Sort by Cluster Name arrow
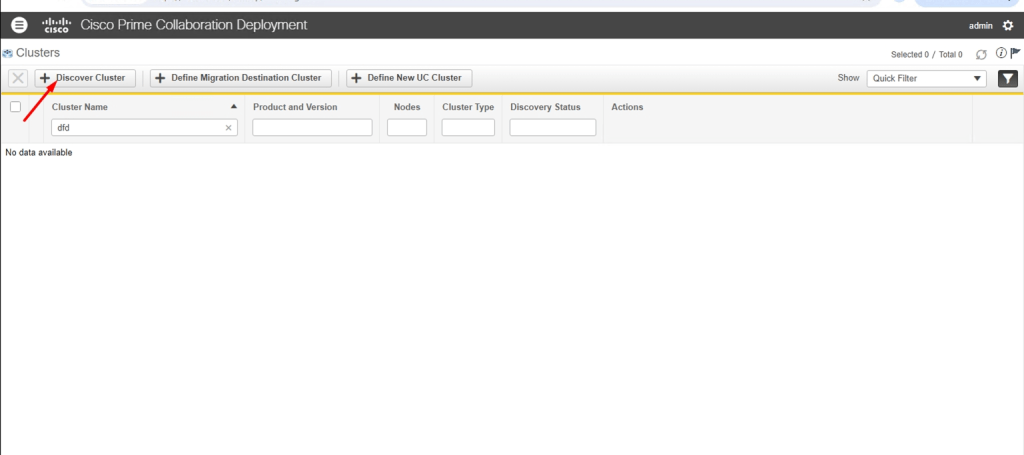 [x=234, y=106]
